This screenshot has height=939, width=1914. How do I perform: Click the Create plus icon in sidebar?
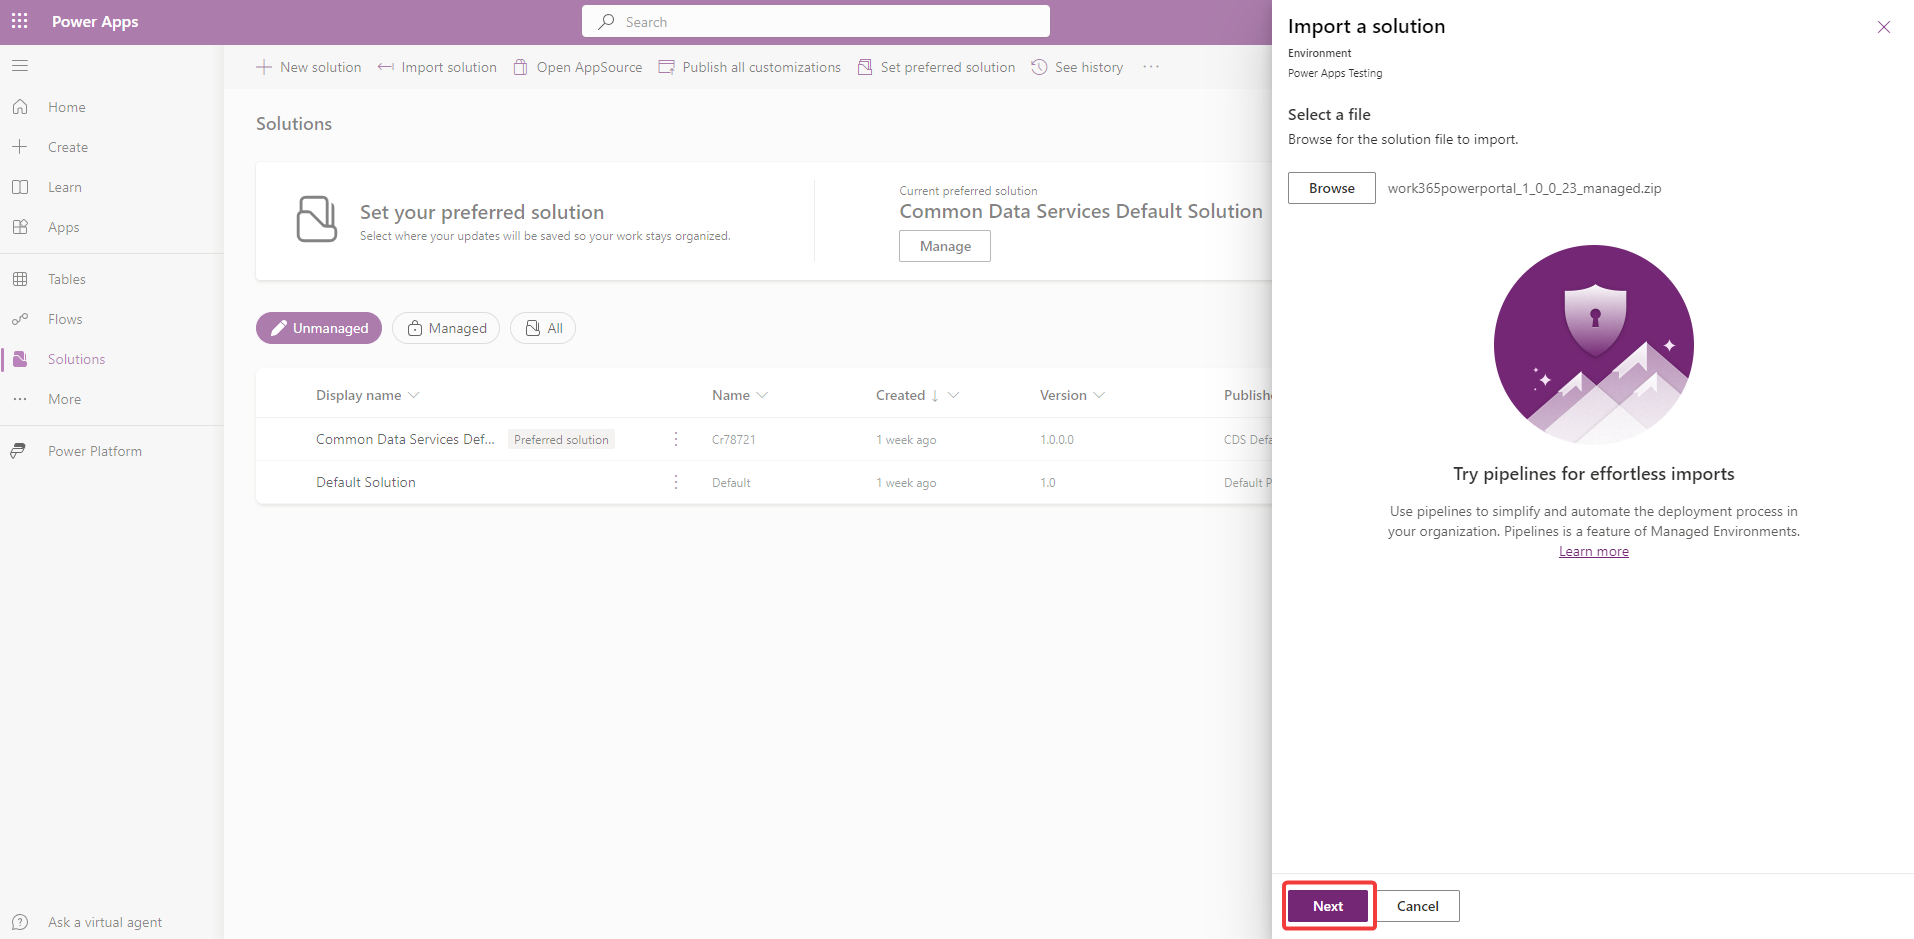point(20,147)
